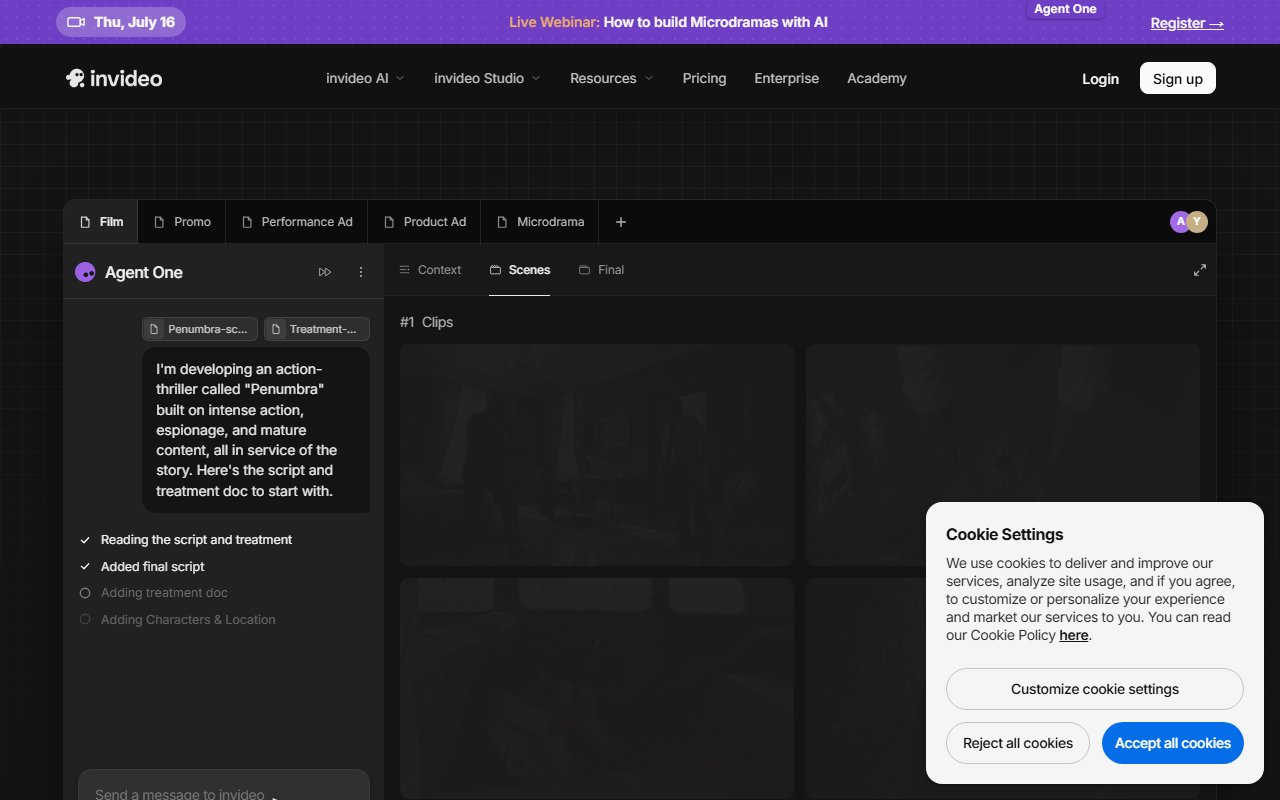Click the Send a message to invideo field
Viewport: 1280px width, 800px height.
click(x=224, y=785)
